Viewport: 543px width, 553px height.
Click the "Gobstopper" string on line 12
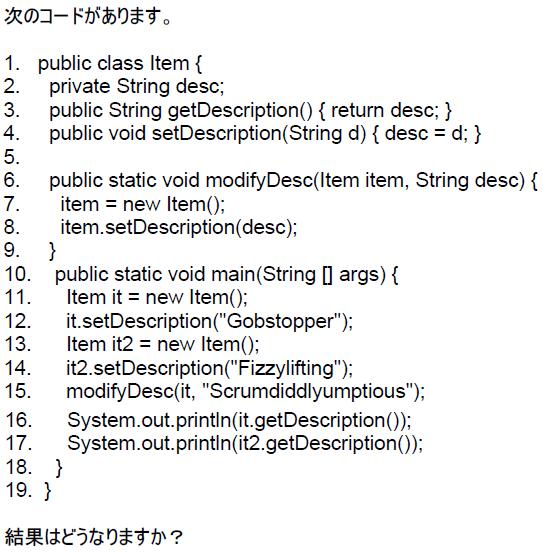tap(280, 322)
